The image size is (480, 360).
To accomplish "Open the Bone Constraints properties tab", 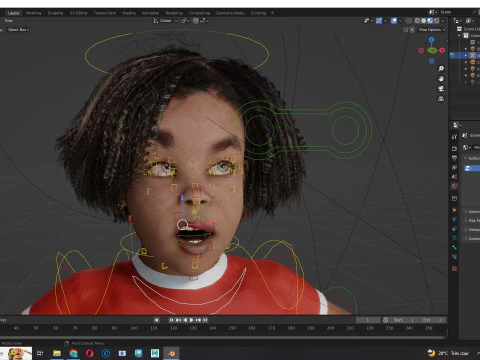I will click(x=454, y=257).
